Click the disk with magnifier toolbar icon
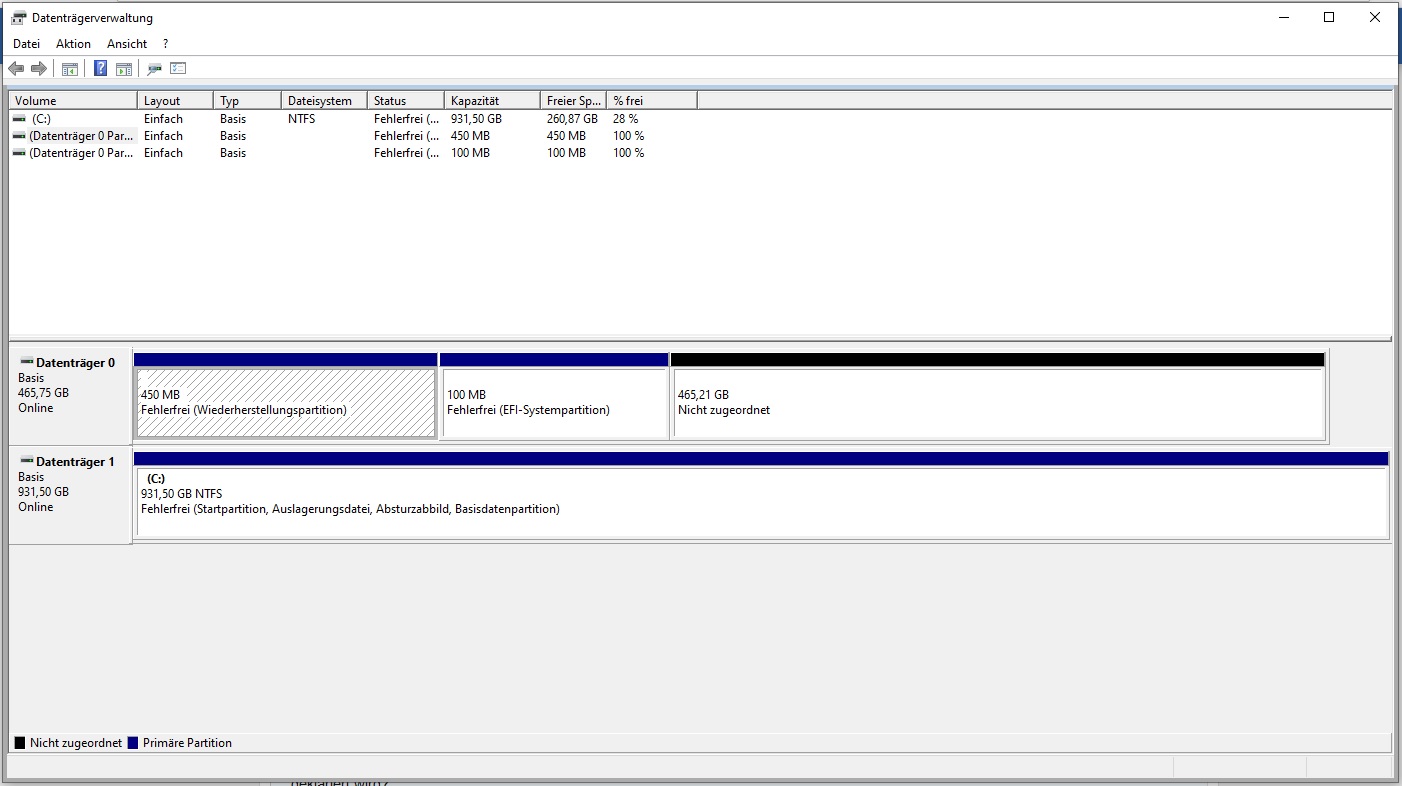Viewport: 1402px width, 786px height. click(x=155, y=69)
